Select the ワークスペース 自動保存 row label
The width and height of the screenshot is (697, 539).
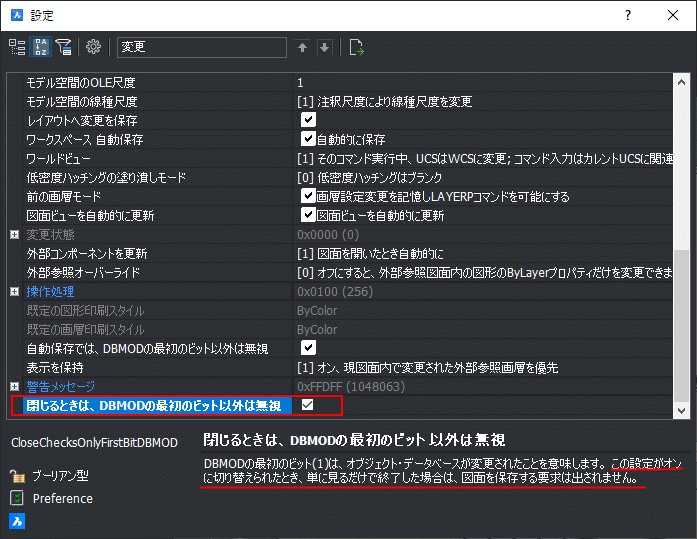tap(85, 140)
